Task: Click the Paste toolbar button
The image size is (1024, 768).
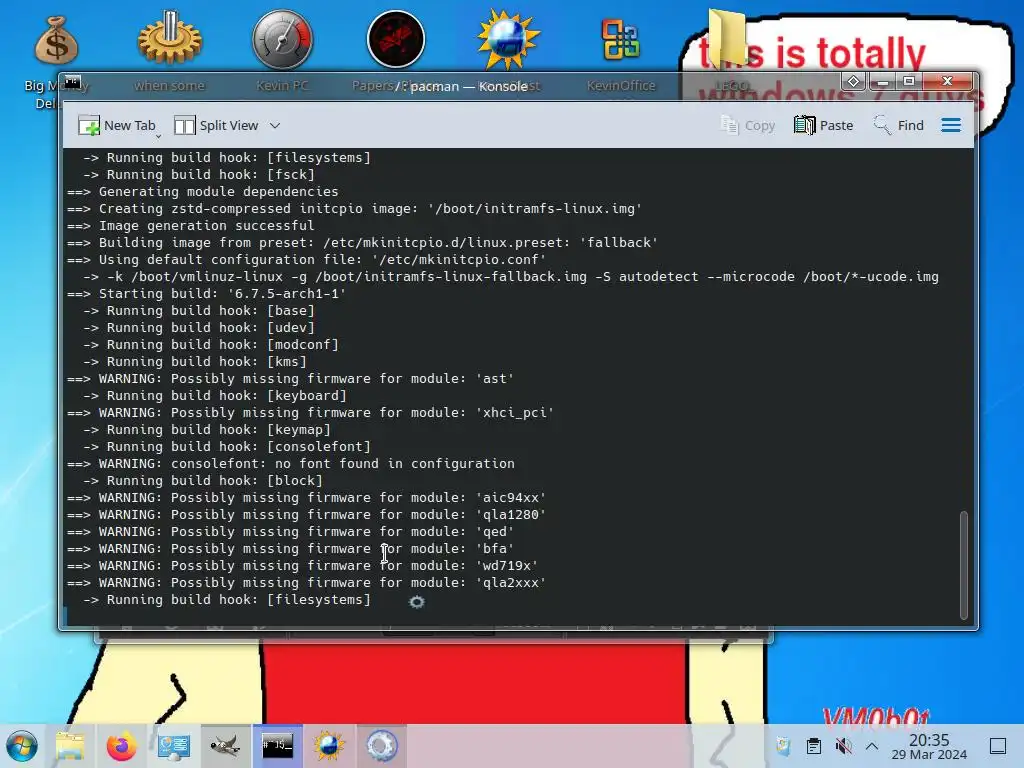Action: (x=824, y=125)
